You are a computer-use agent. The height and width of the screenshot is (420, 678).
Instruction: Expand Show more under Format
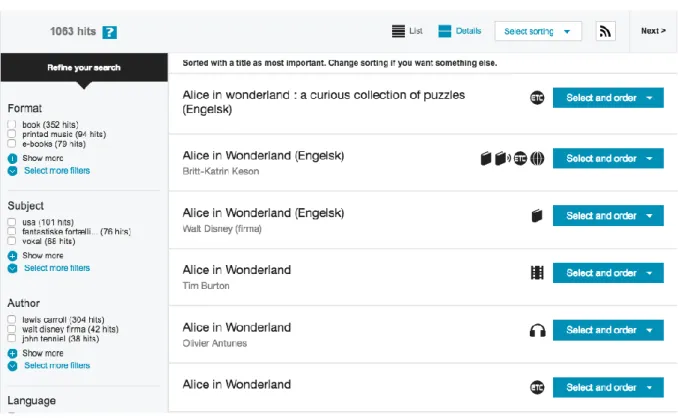pos(43,158)
